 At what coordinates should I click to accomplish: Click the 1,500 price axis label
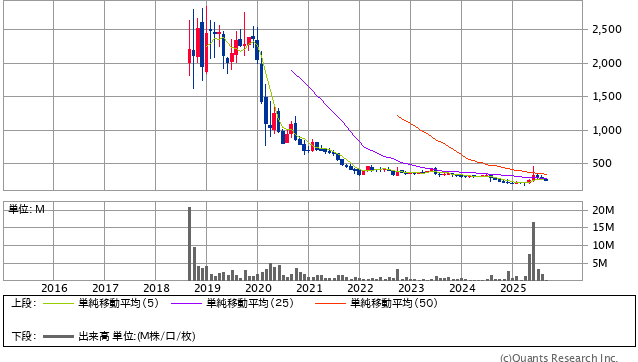(607, 97)
